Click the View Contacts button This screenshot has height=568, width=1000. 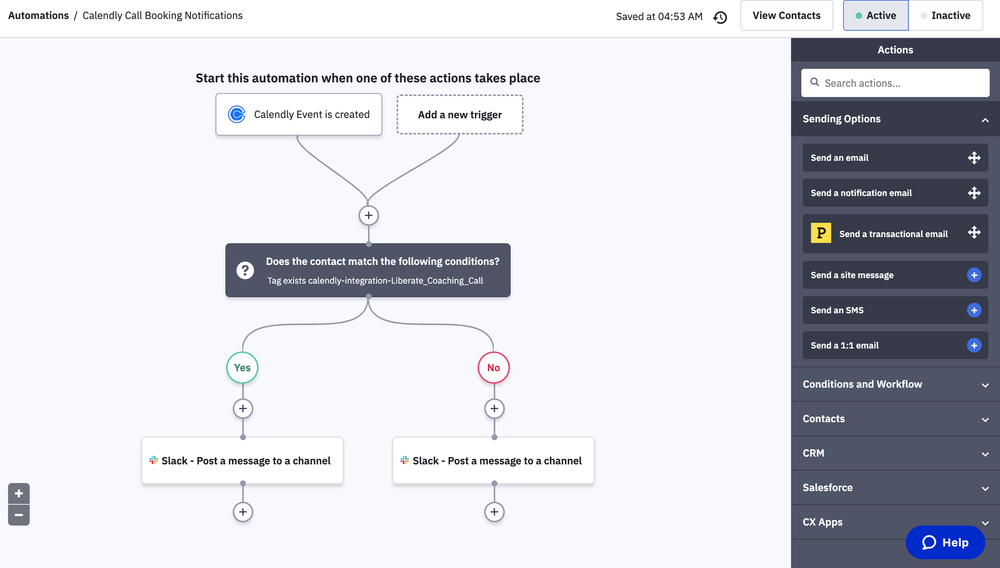tap(786, 16)
